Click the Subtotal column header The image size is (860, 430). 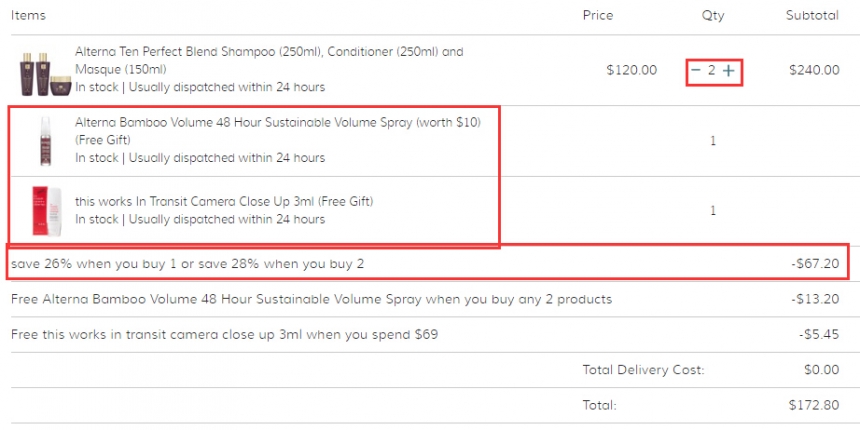point(812,15)
